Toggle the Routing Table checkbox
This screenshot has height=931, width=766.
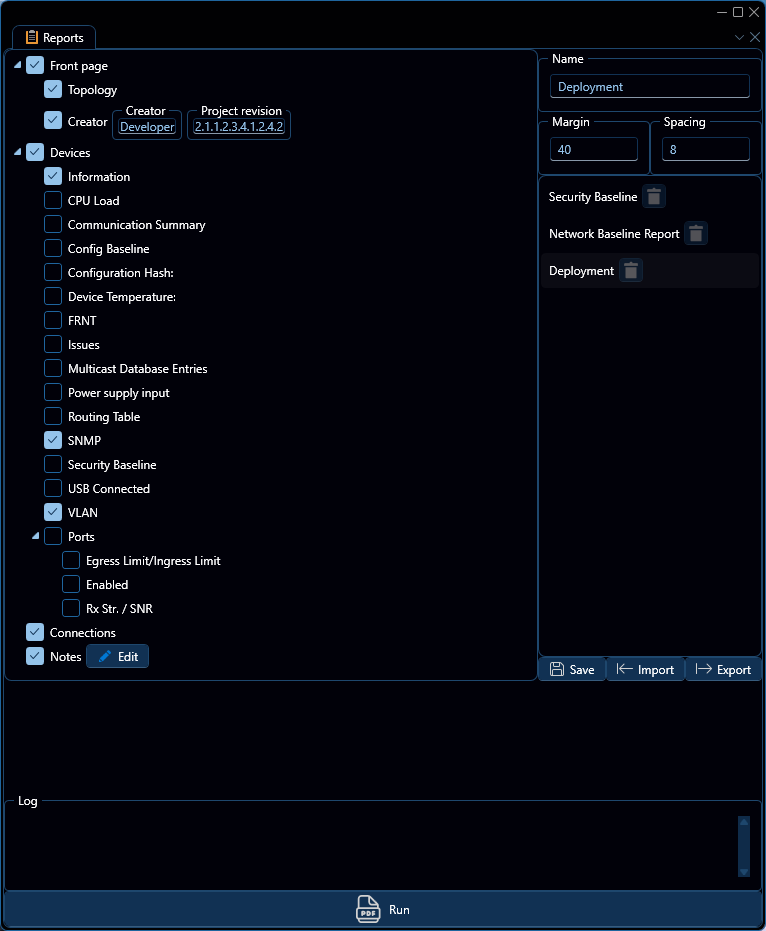pos(53,417)
